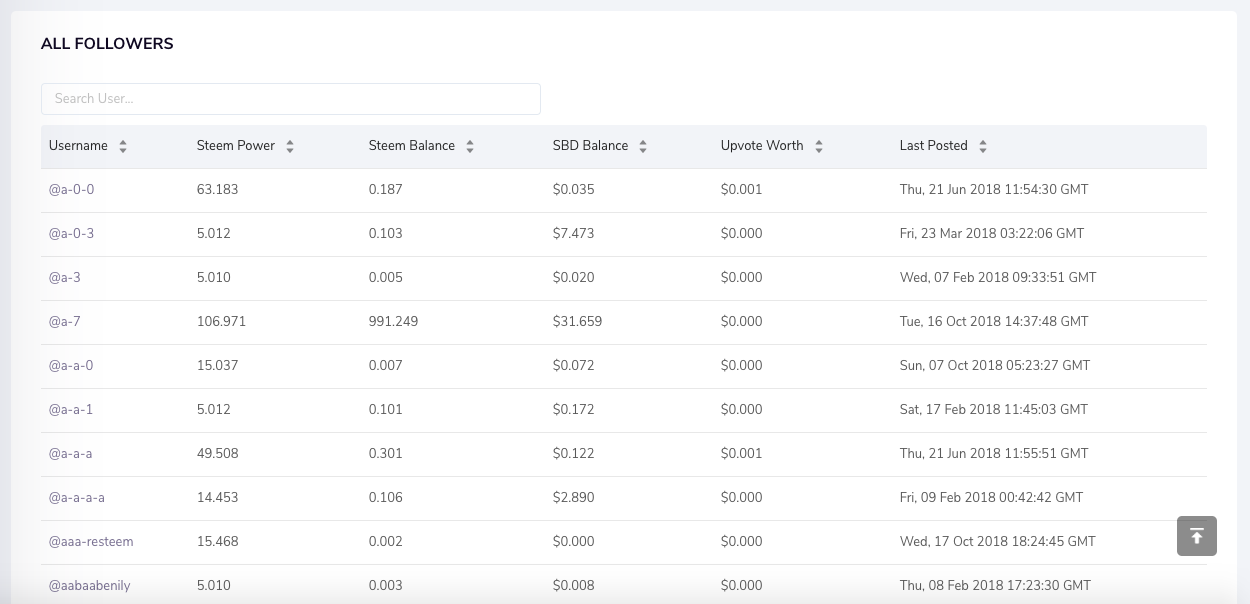This screenshot has height=604, width=1250.
Task: Click the Steem Power header label
Action: click(x=236, y=146)
